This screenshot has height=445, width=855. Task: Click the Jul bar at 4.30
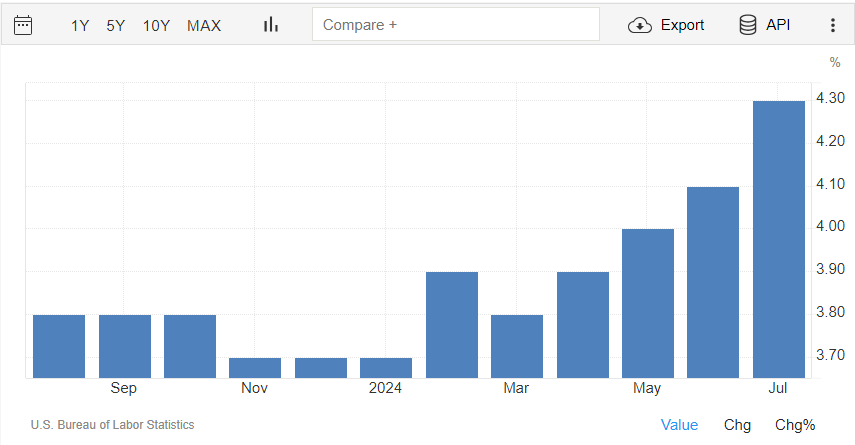point(779,239)
